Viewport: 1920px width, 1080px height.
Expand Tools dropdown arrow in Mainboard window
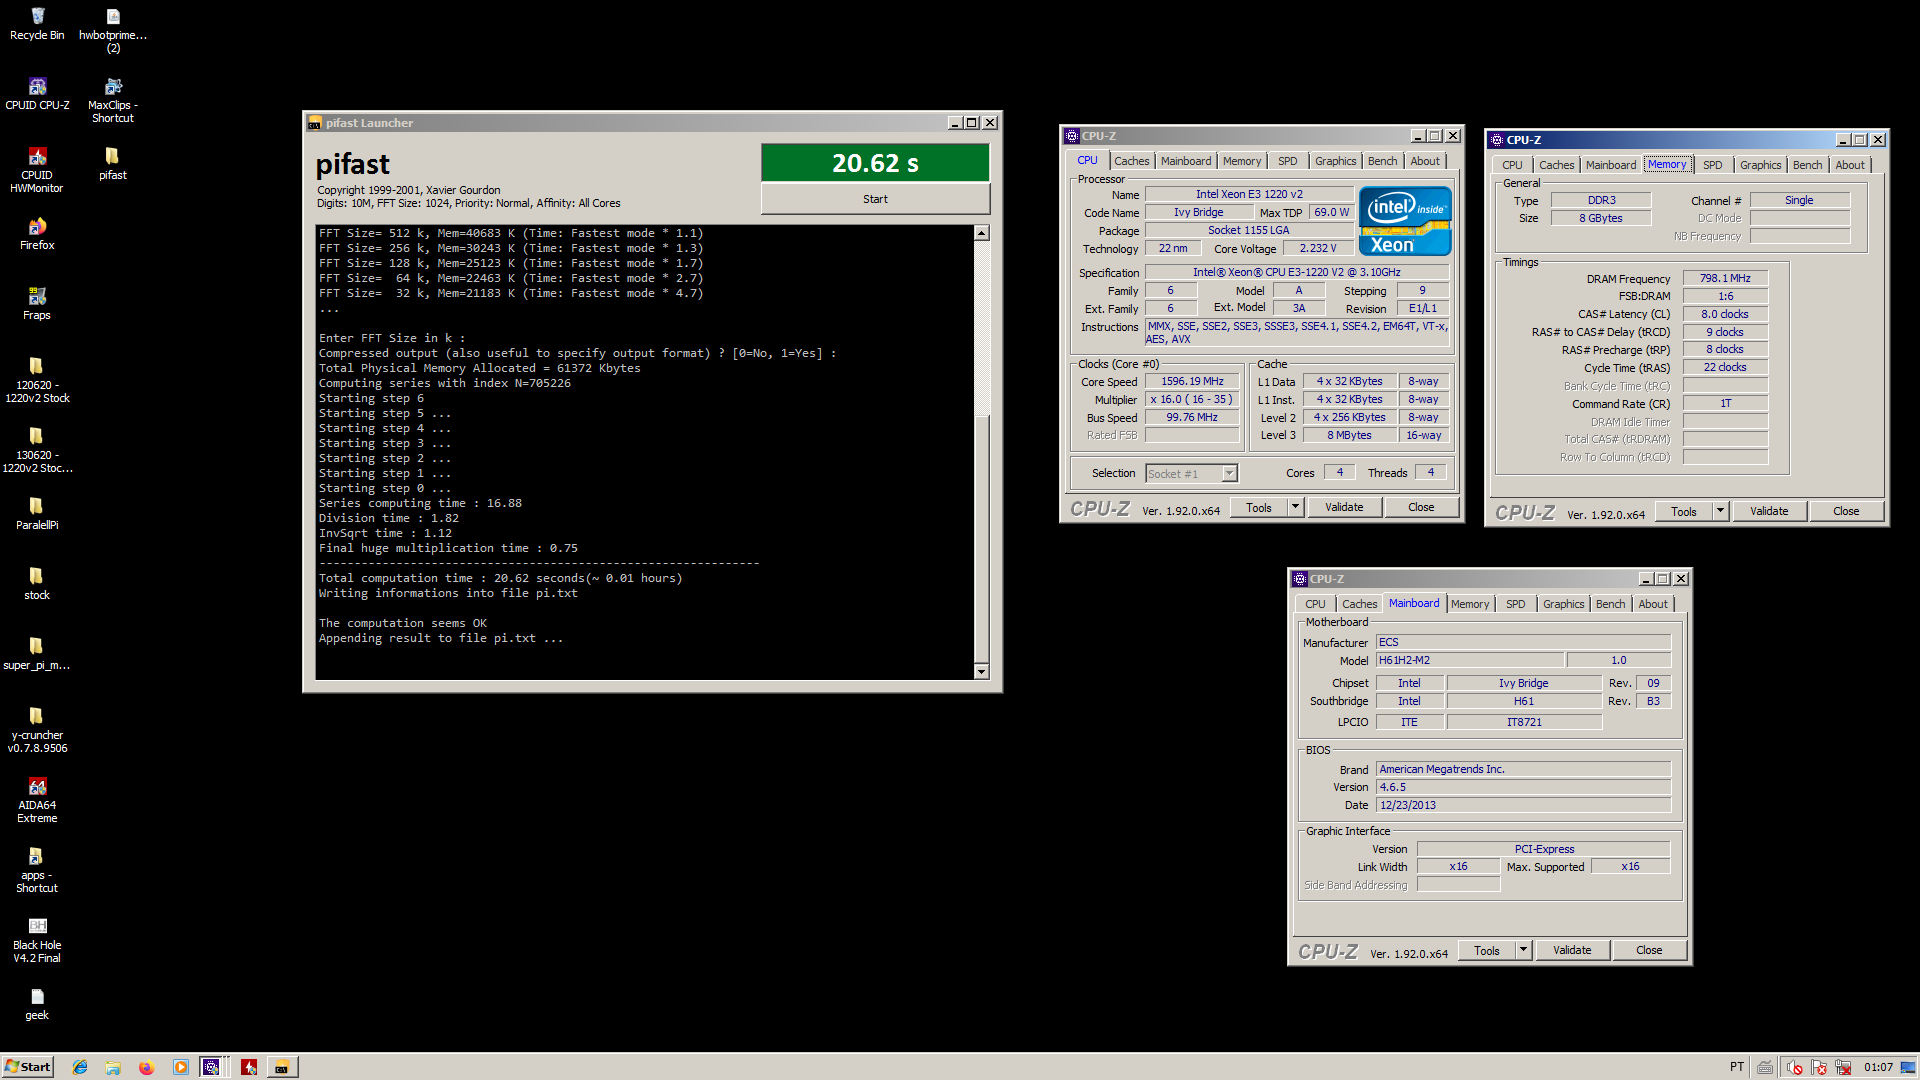pyautogui.click(x=1523, y=950)
